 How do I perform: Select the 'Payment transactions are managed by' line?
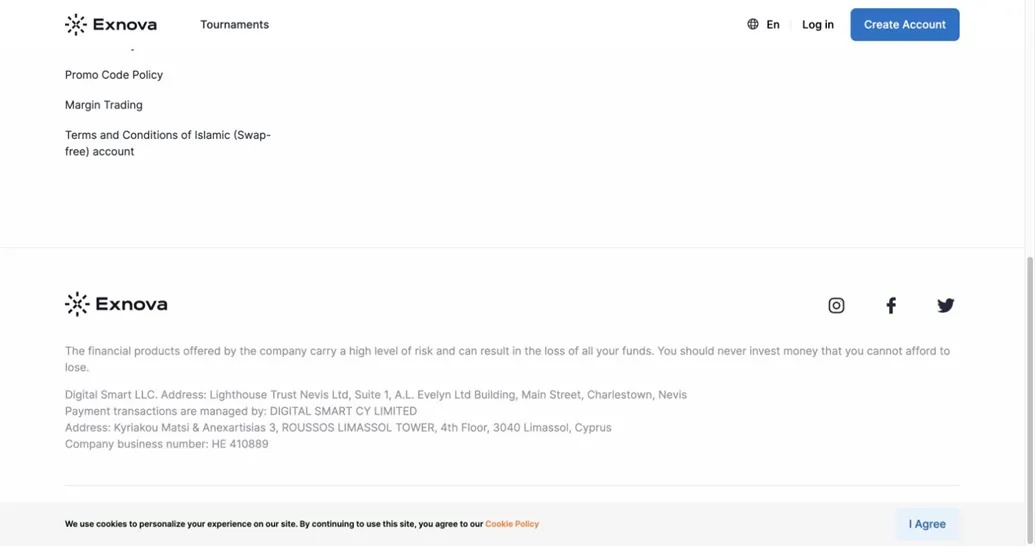(241, 411)
